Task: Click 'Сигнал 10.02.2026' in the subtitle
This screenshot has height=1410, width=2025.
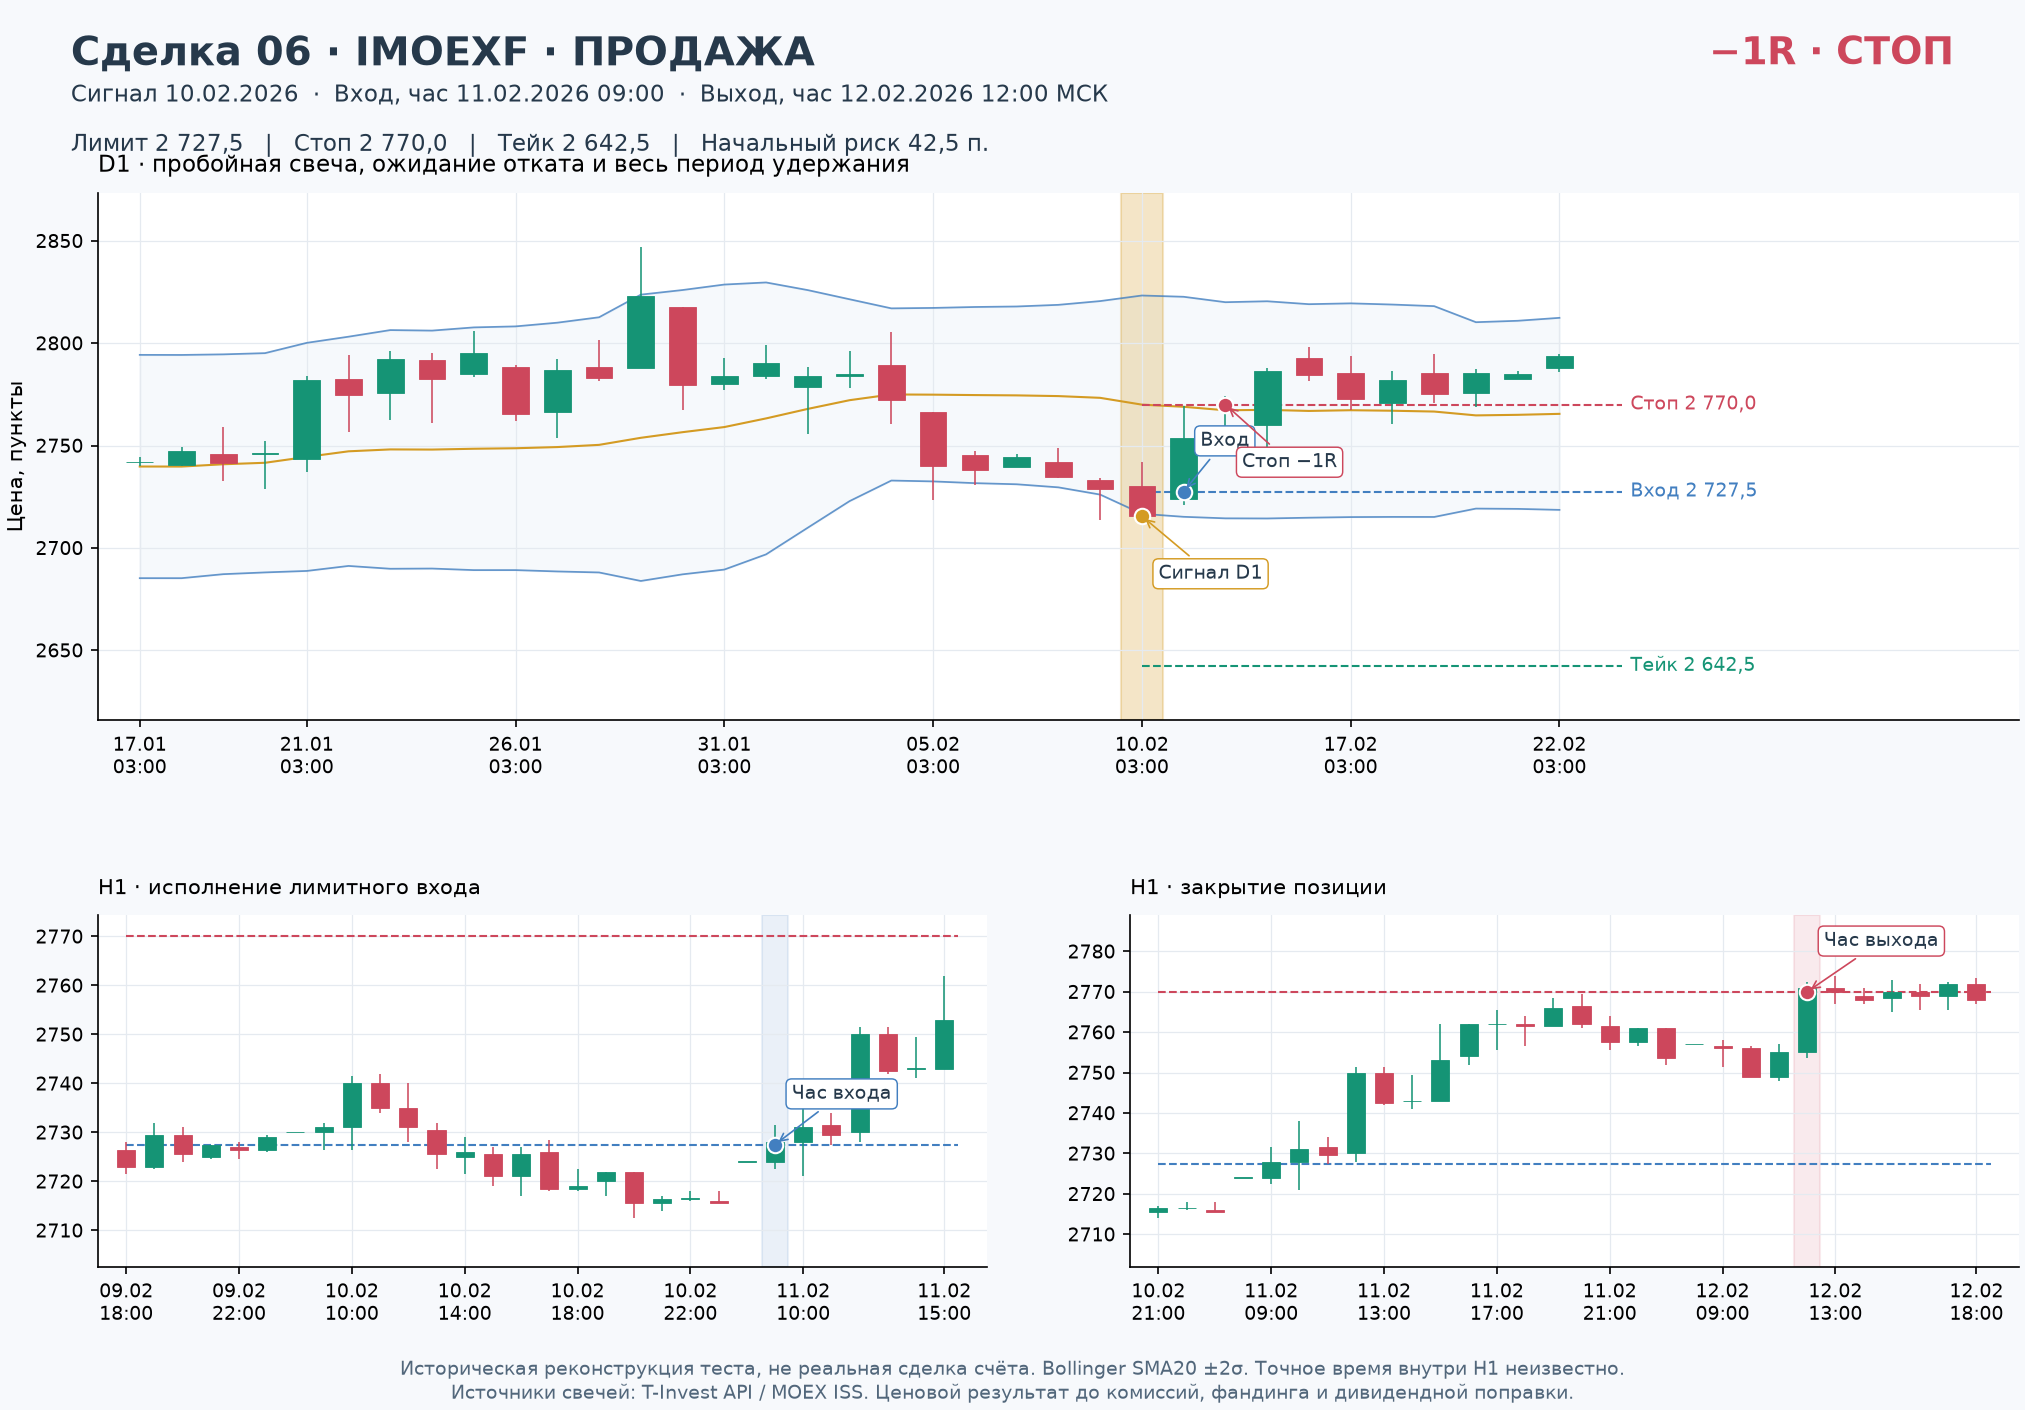Action: [184, 94]
